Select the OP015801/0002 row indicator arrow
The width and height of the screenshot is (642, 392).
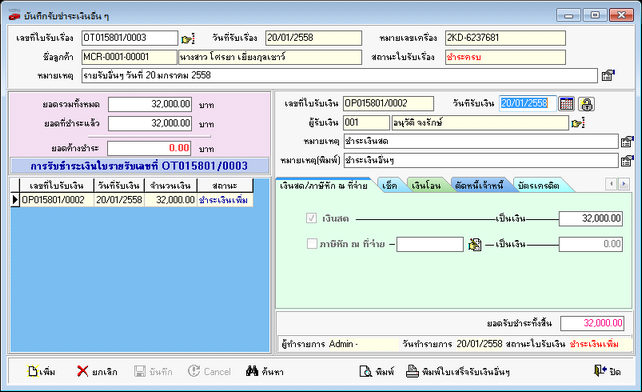[15, 200]
